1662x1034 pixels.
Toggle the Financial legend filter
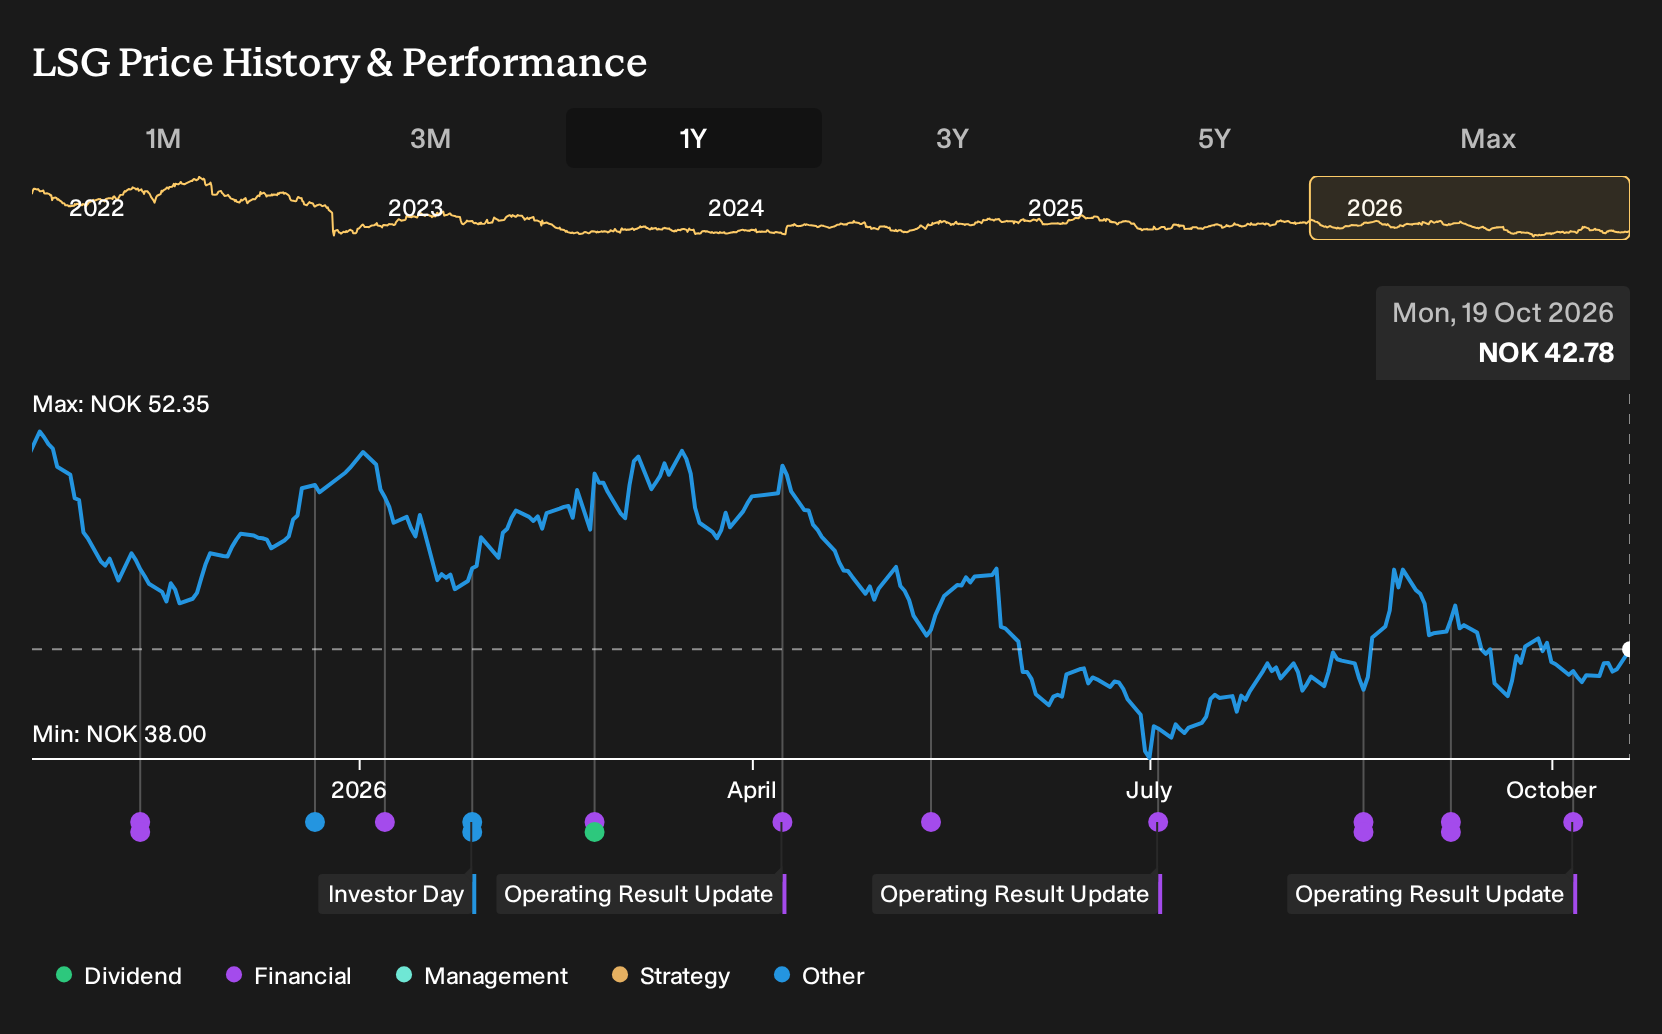coord(288,976)
